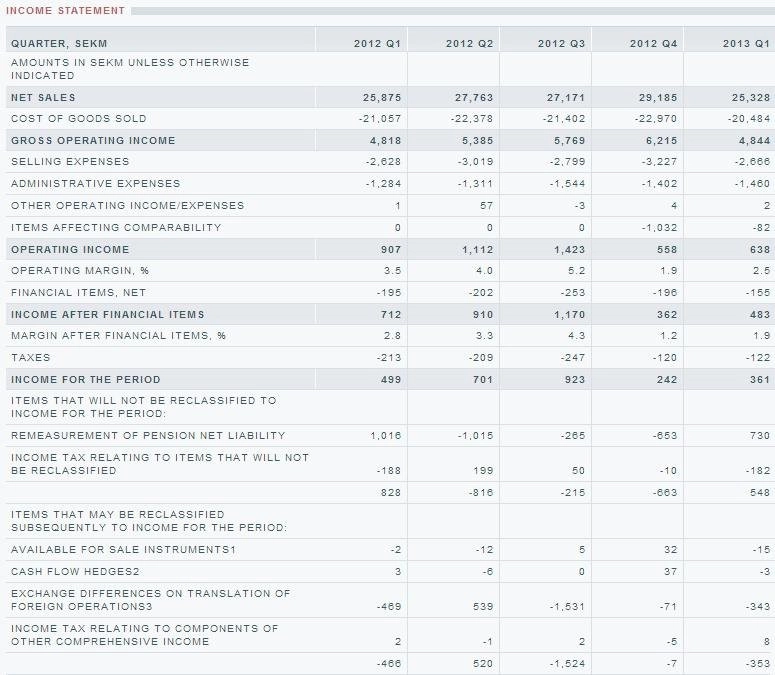This screenshot has width=775, height=675.
Task: Click GROSS OPERATING INCOME row label
Action: click(x=93, y=140)
